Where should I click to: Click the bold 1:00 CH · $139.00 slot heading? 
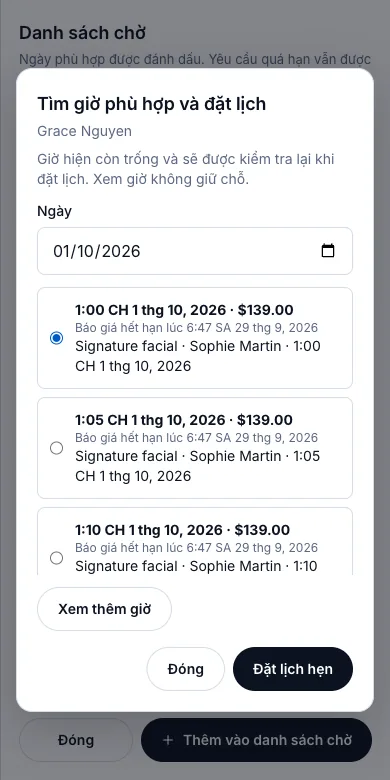pyautogui.click(x=184, y=310)
